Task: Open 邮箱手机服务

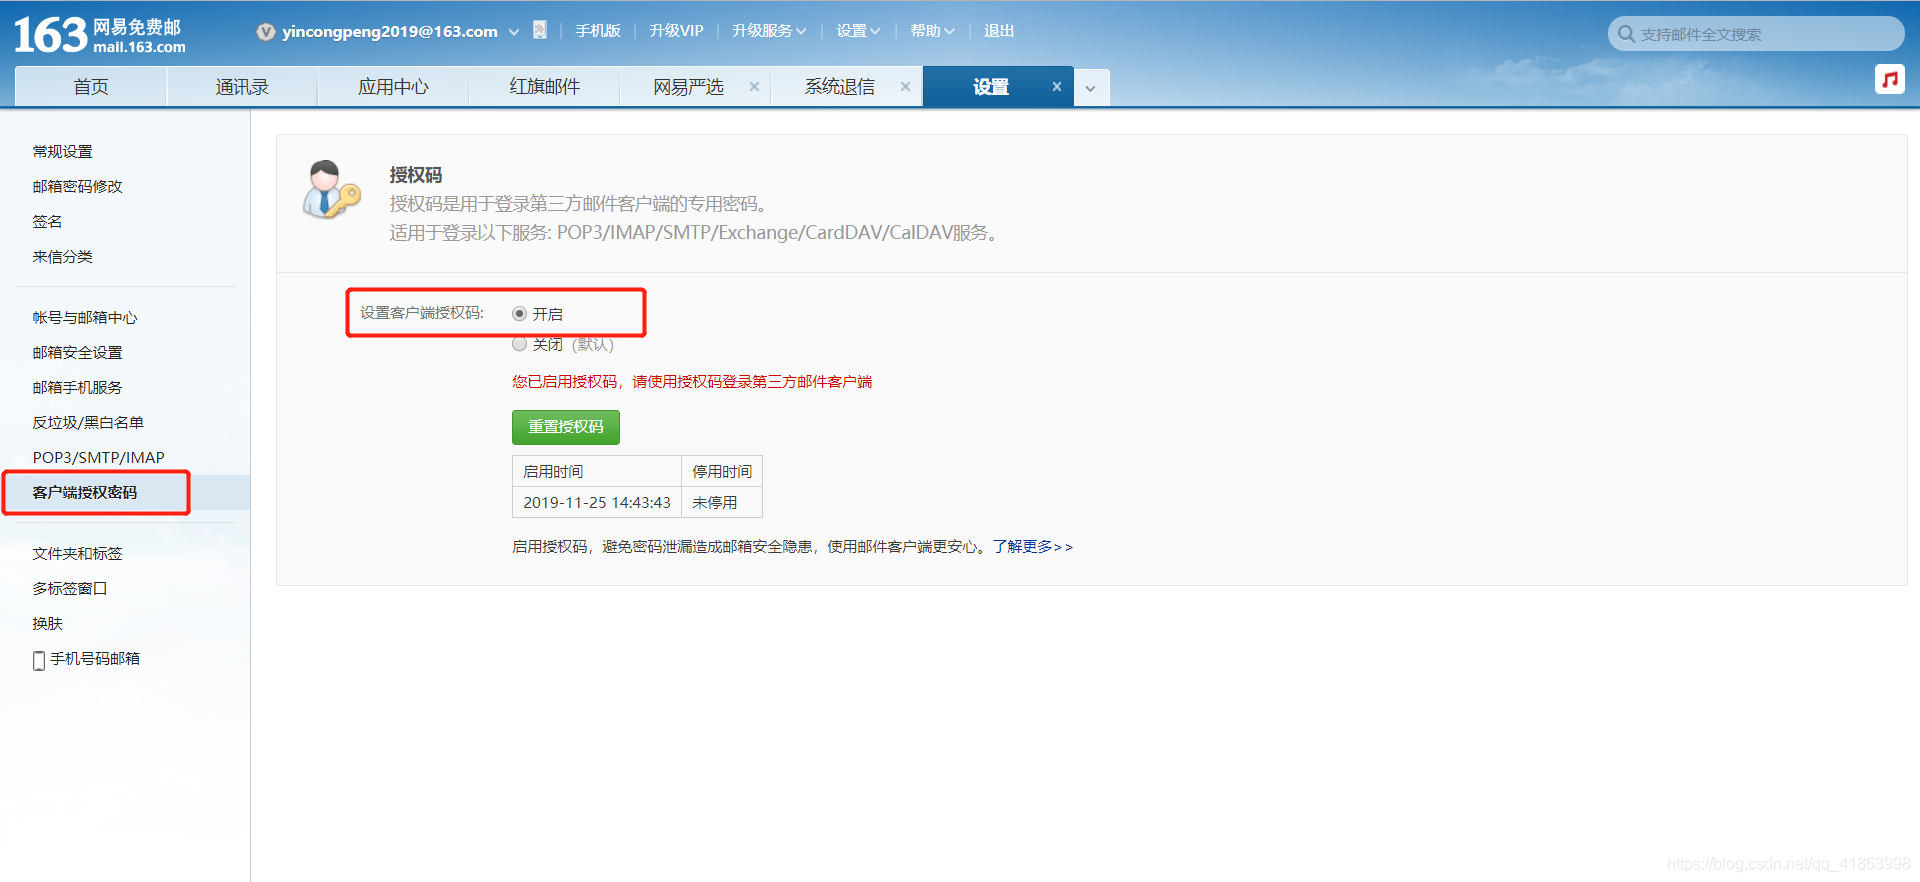Action: pos(77,388)
